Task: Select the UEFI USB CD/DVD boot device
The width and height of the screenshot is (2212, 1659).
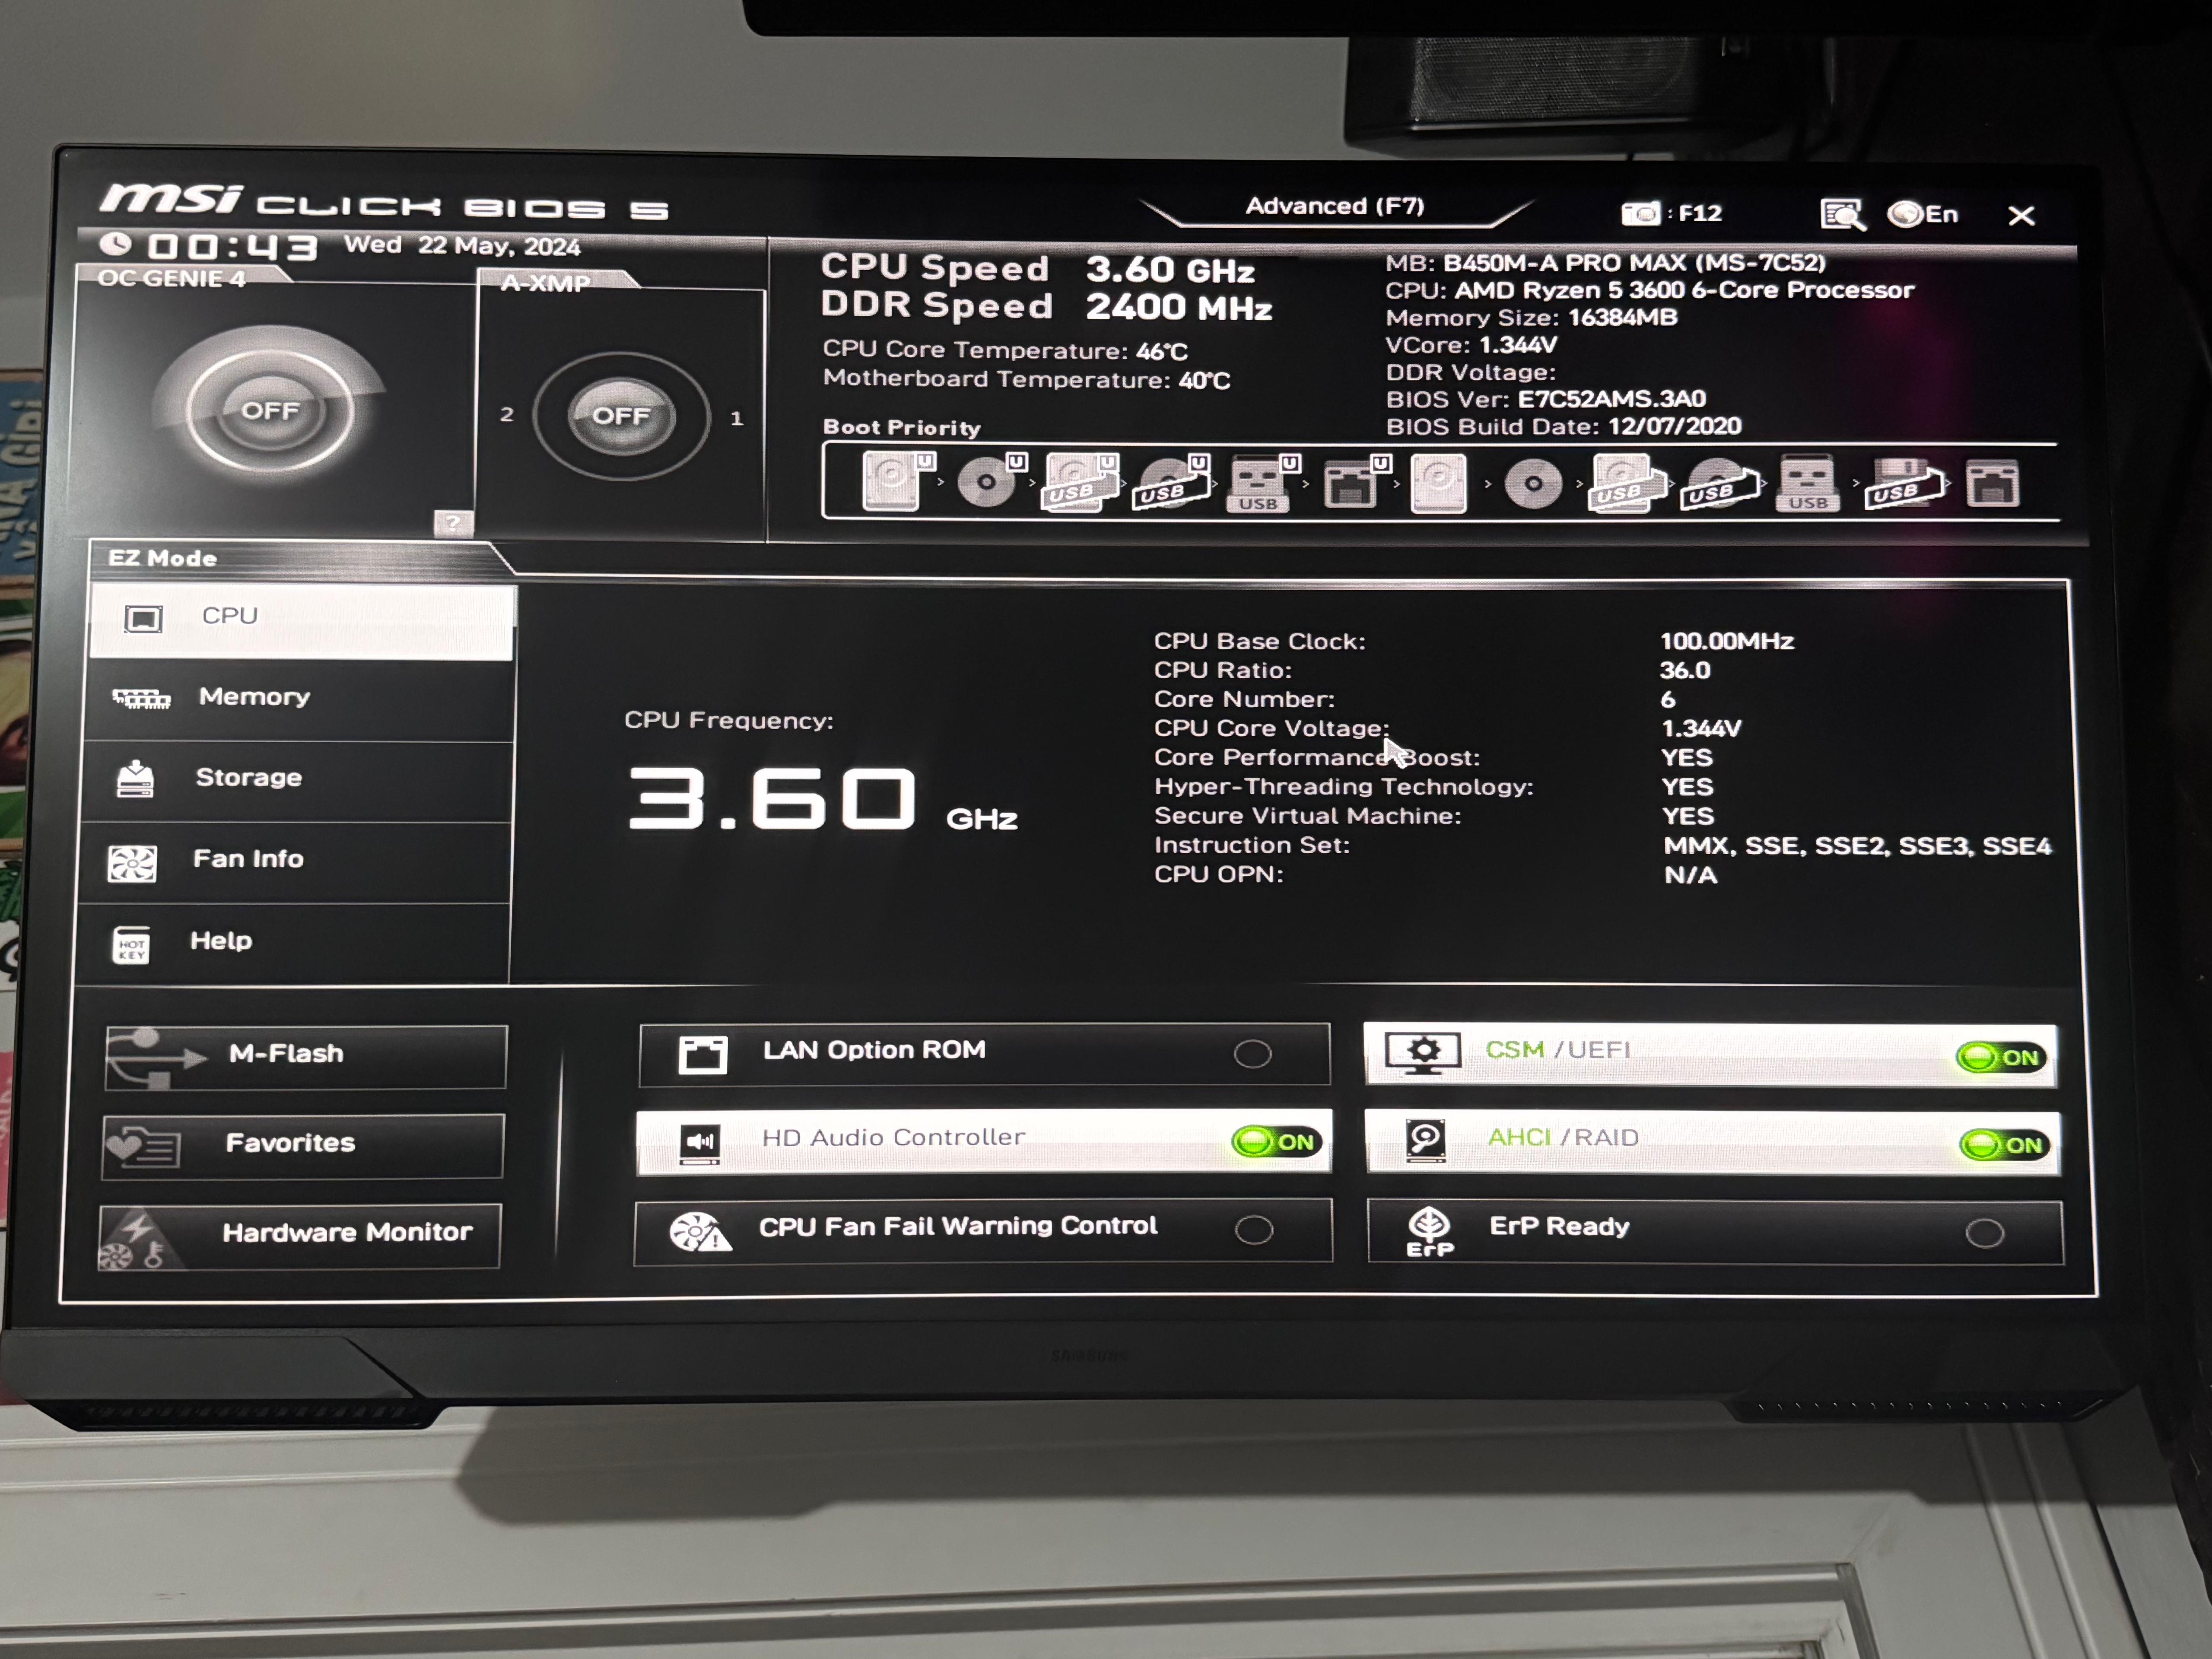Action: point(1170,482)
